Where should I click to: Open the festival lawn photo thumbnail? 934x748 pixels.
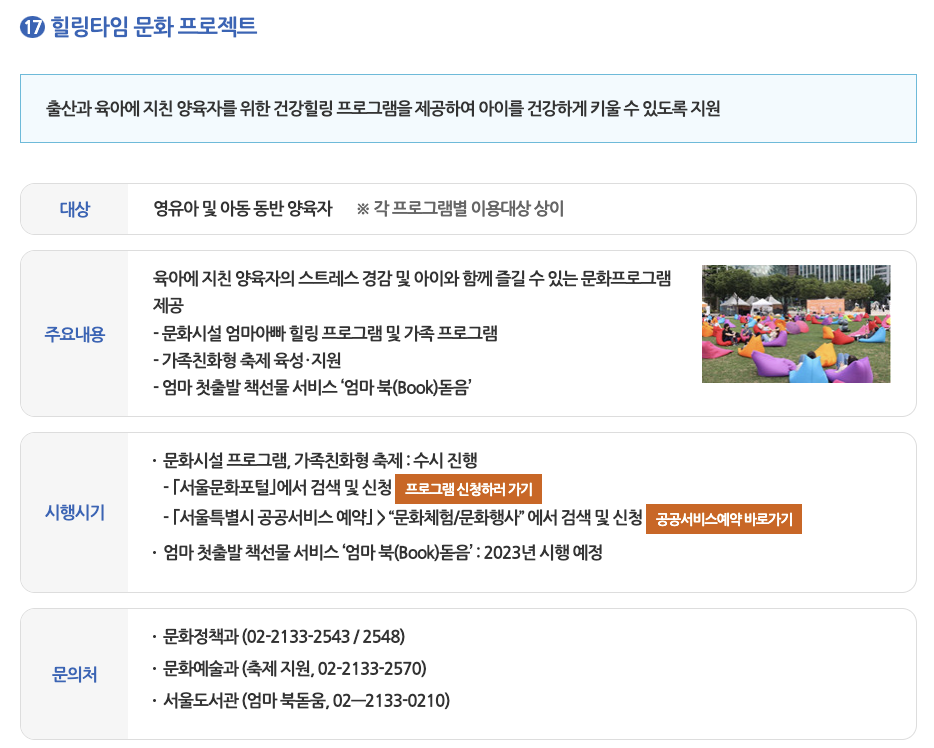[796, 324]
